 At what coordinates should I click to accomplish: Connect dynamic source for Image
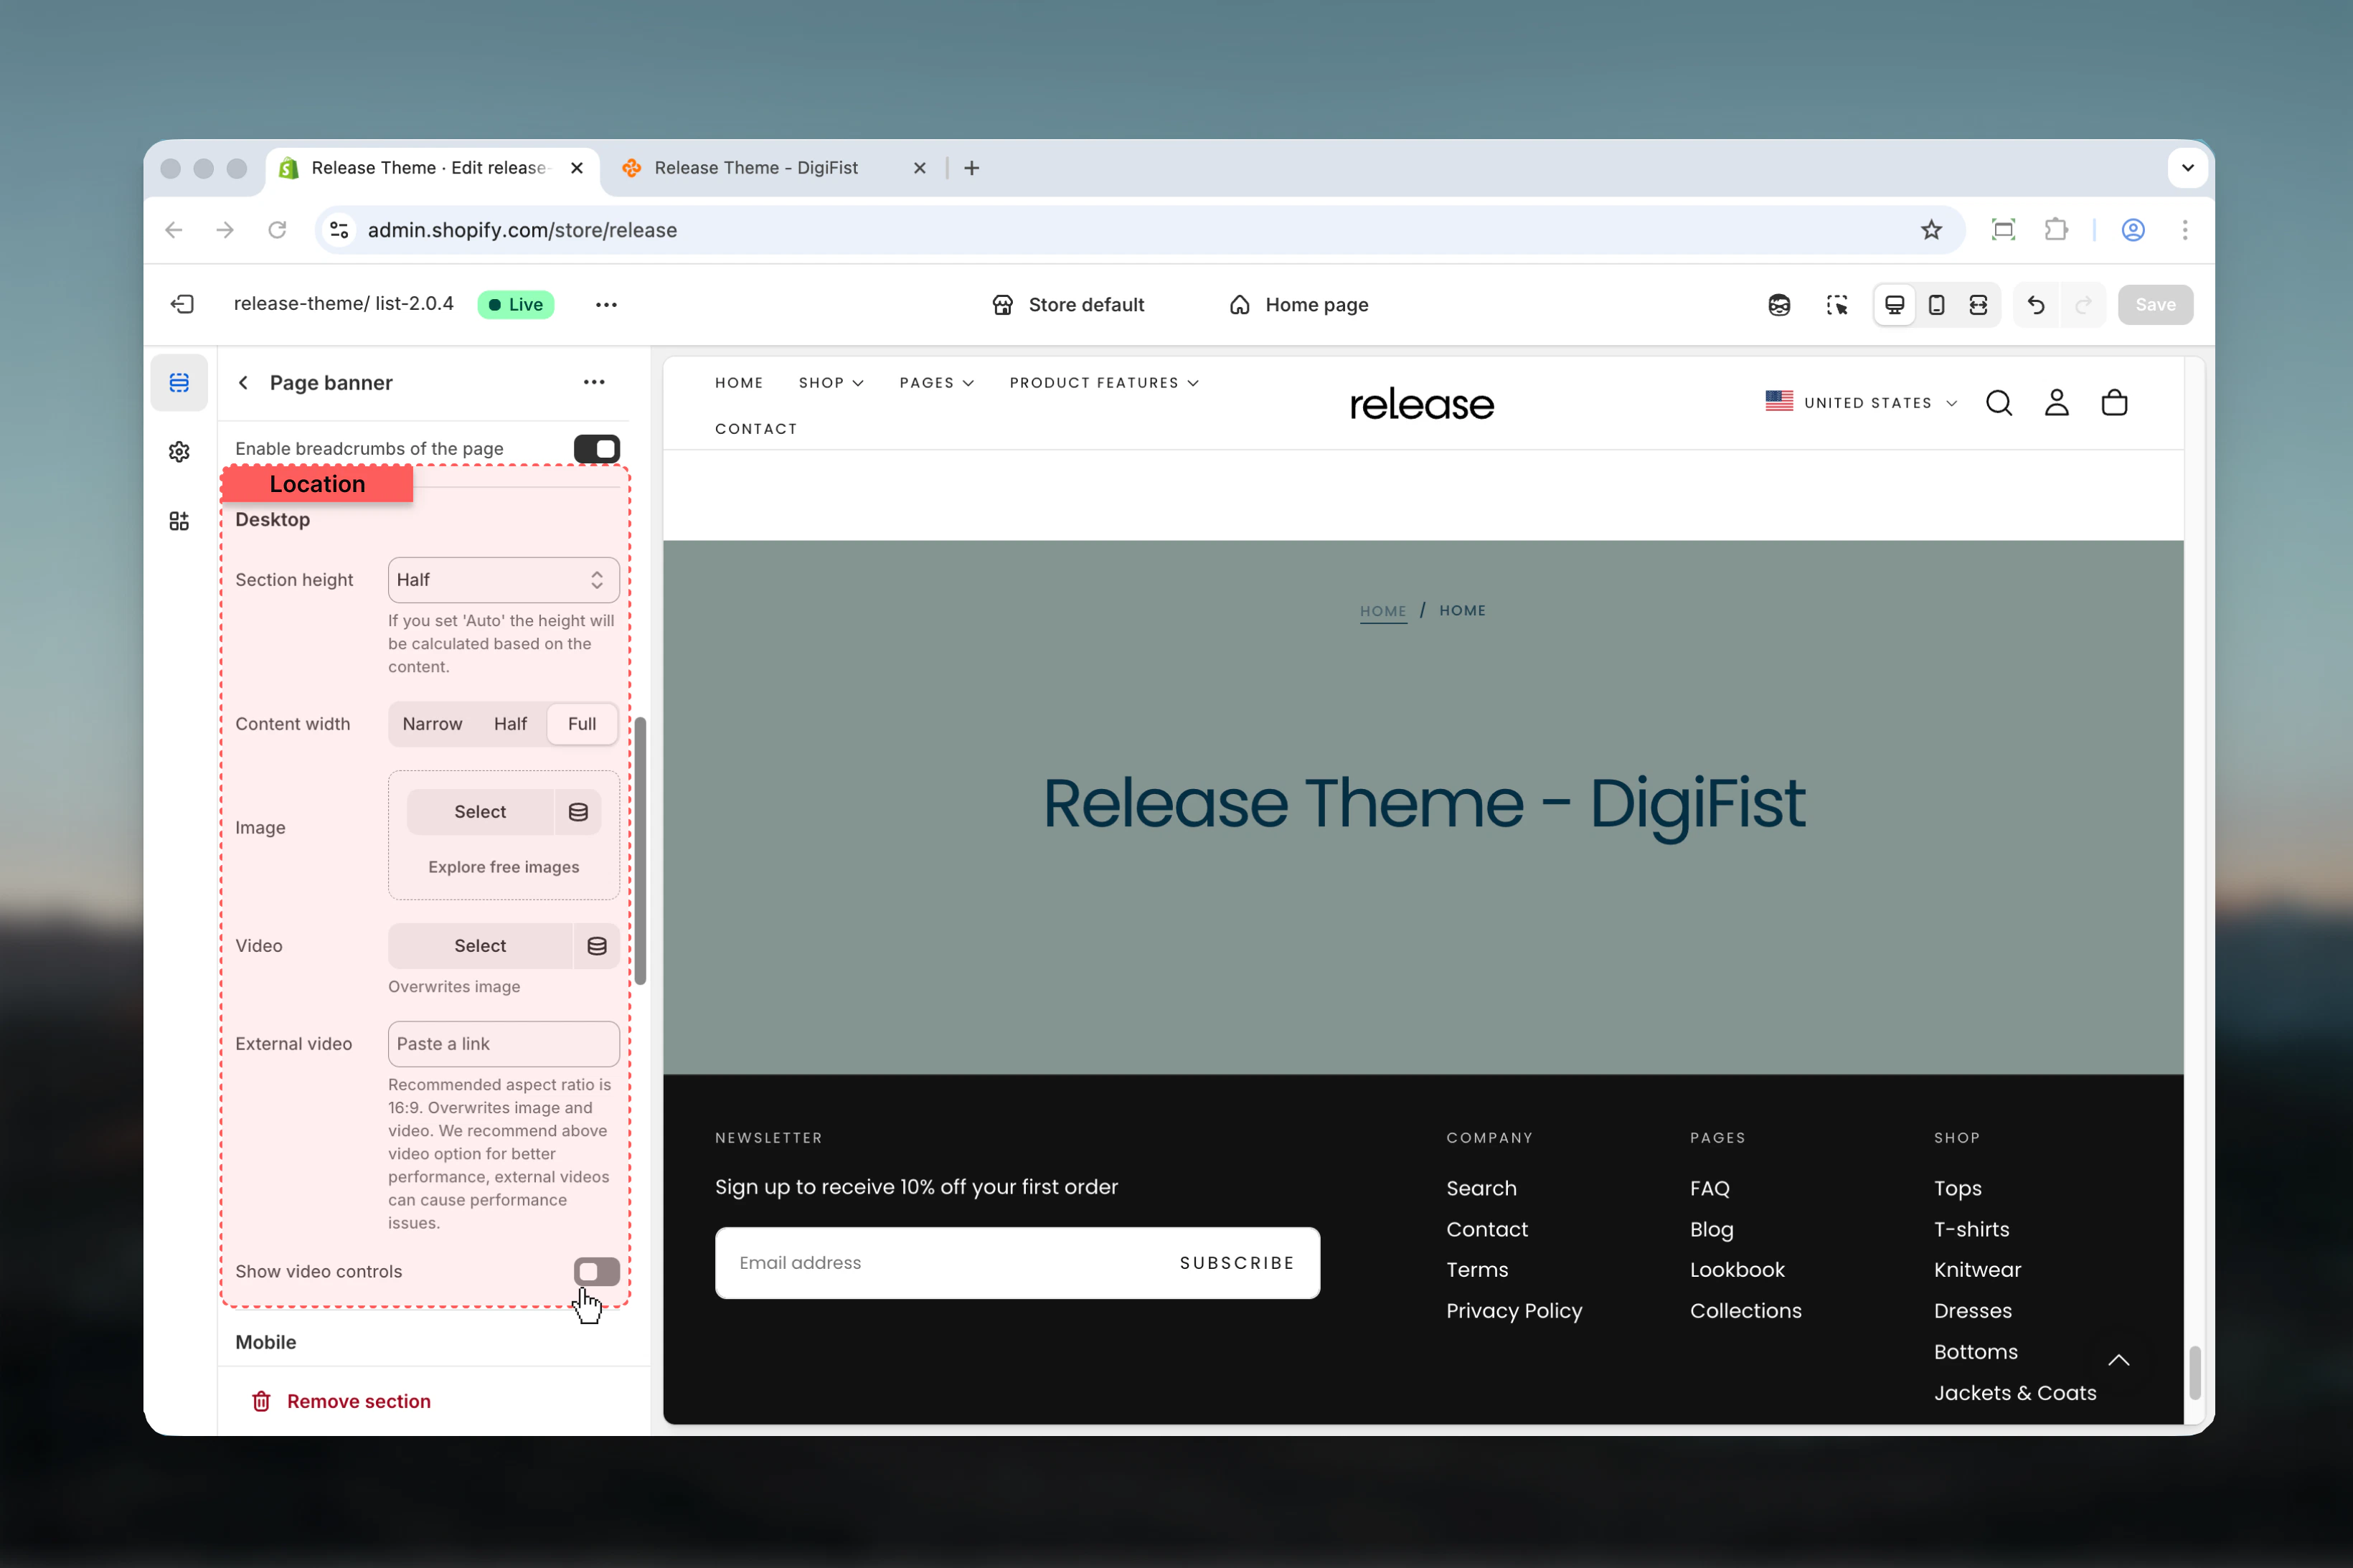(x=578, y=812)
